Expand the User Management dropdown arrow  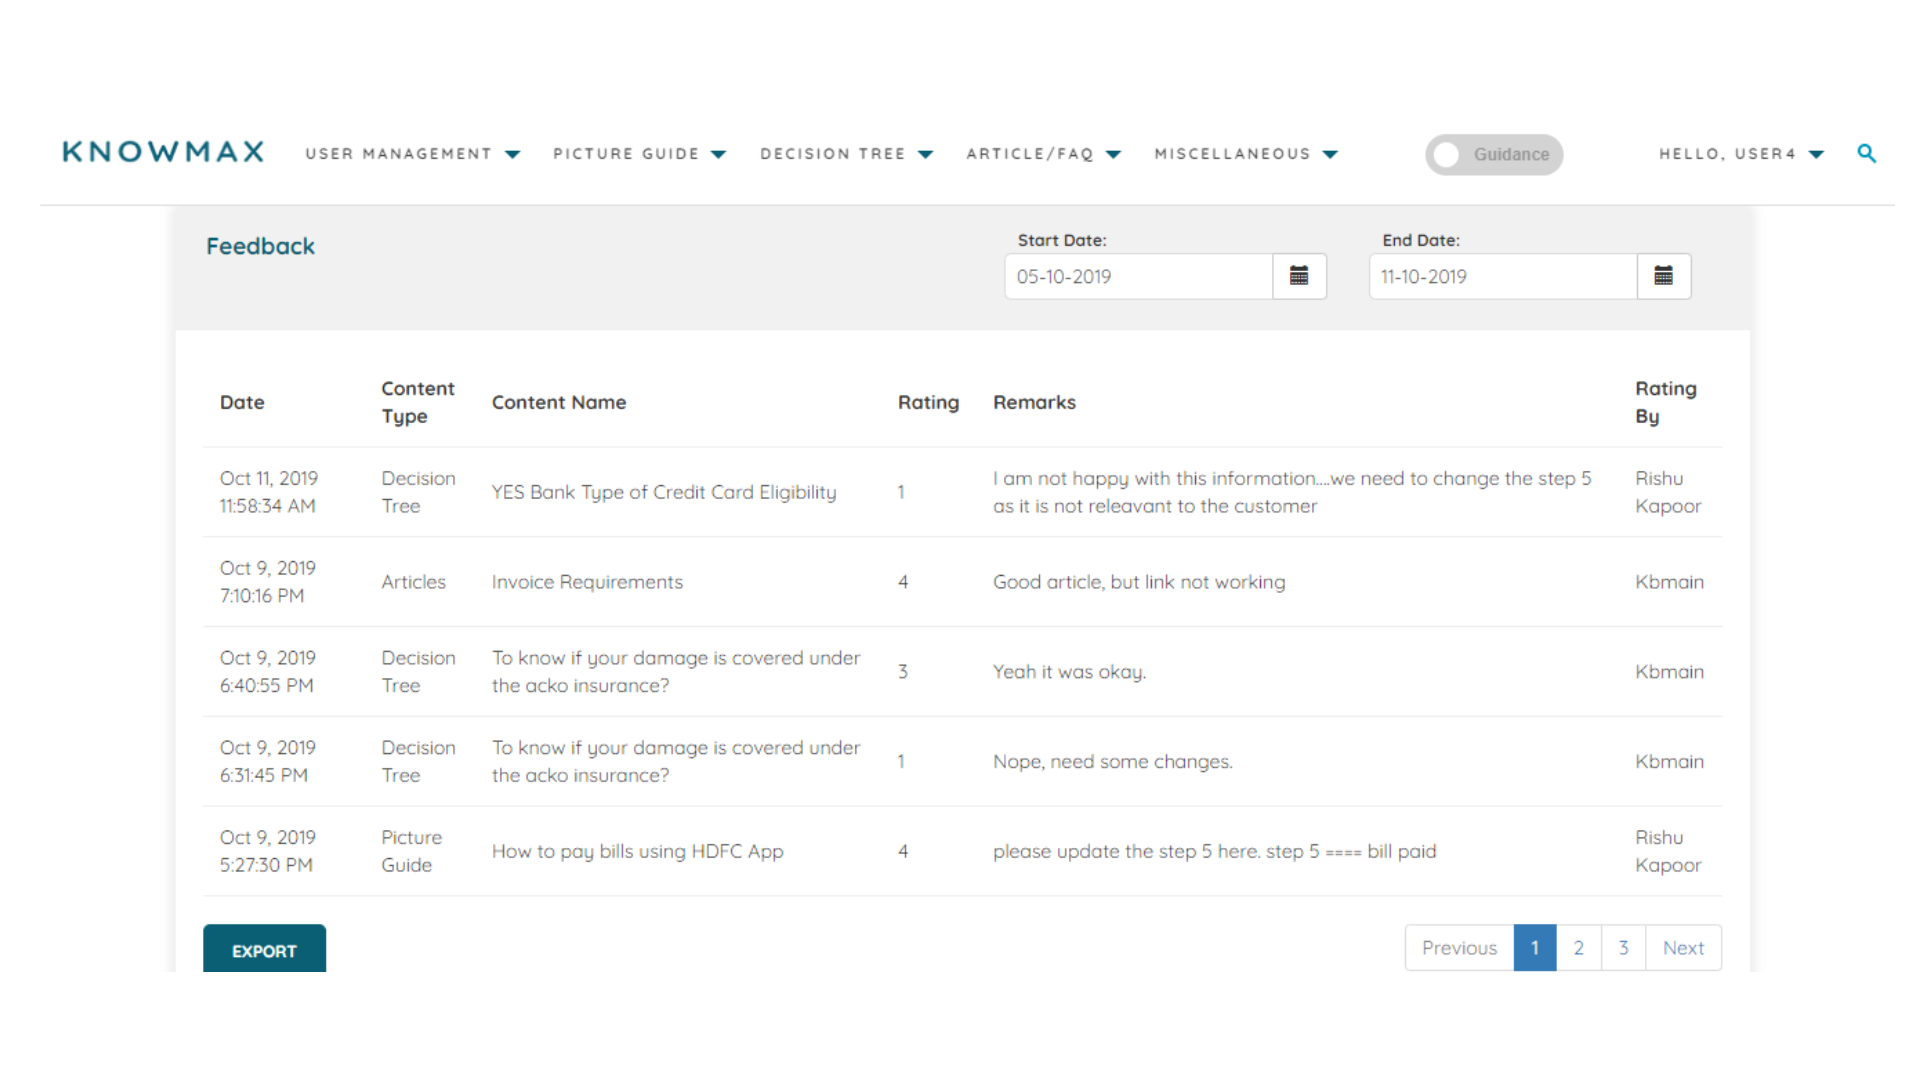coord(513,154)
